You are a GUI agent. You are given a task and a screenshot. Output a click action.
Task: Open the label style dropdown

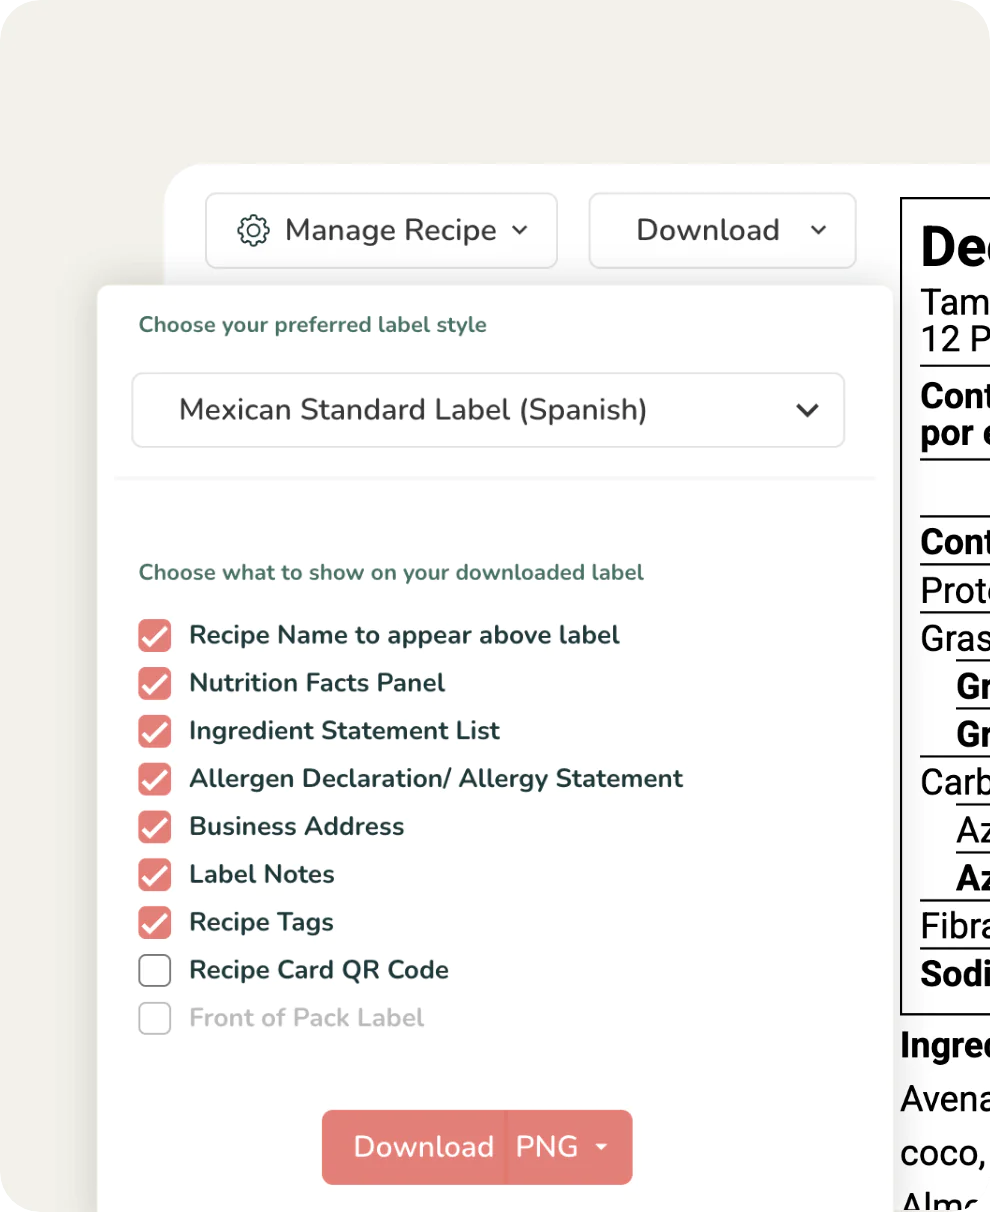coord(806,410)
